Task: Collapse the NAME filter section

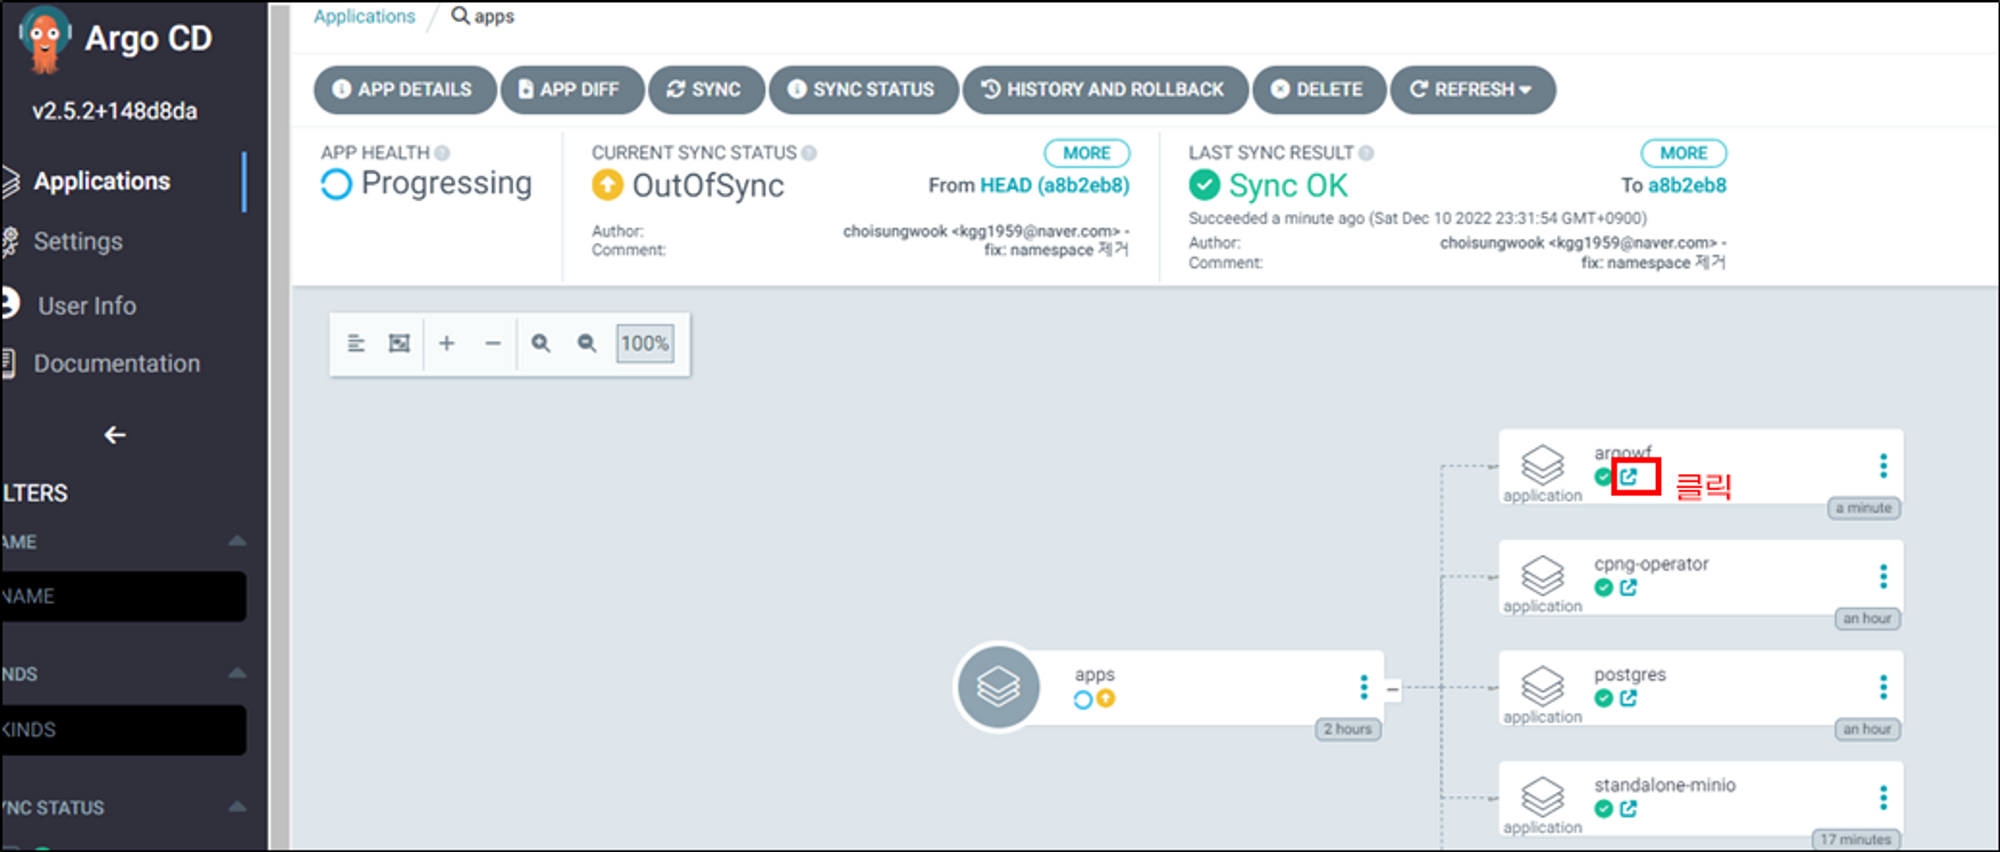Action: coord(237,541)
